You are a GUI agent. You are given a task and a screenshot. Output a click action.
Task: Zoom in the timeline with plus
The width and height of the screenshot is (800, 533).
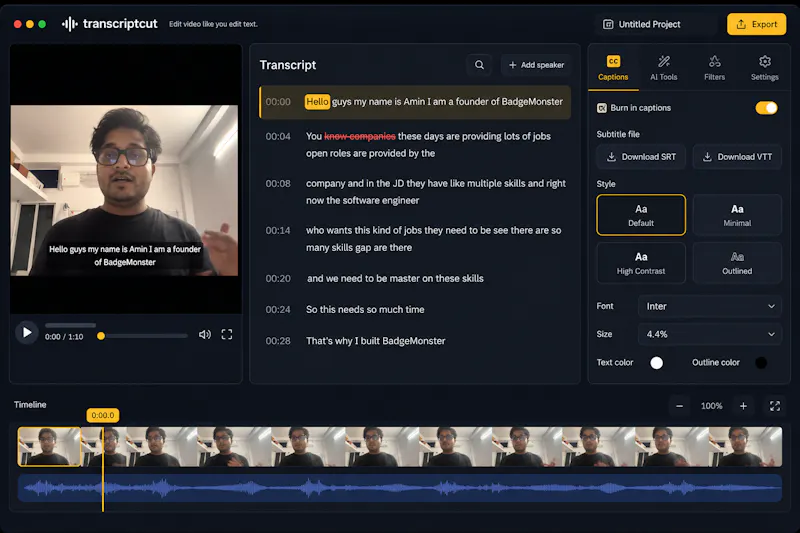(x=743, y=406)
